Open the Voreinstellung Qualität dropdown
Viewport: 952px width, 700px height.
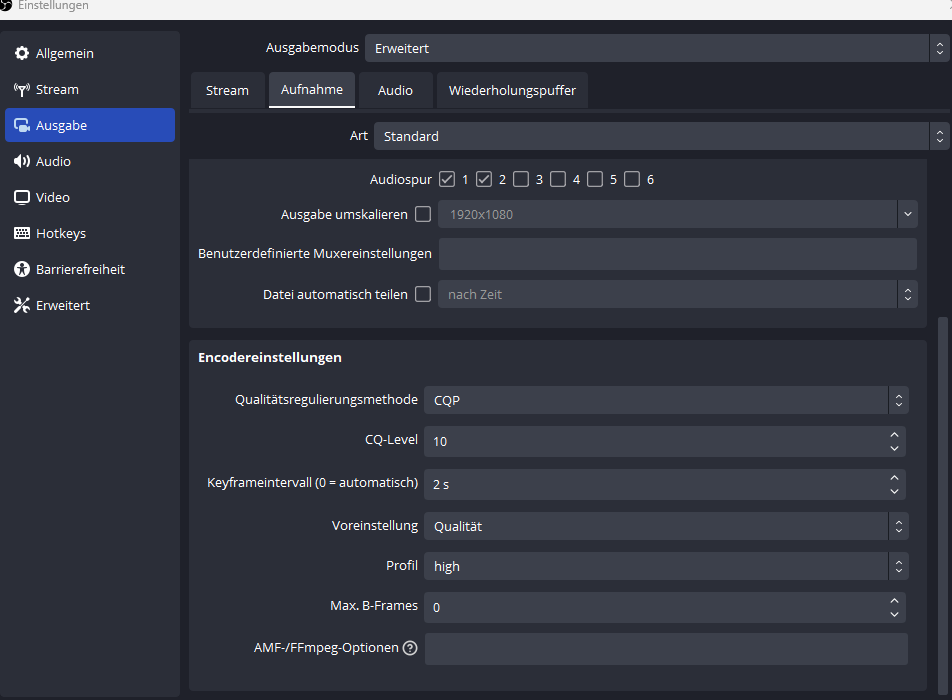point(666,526)
